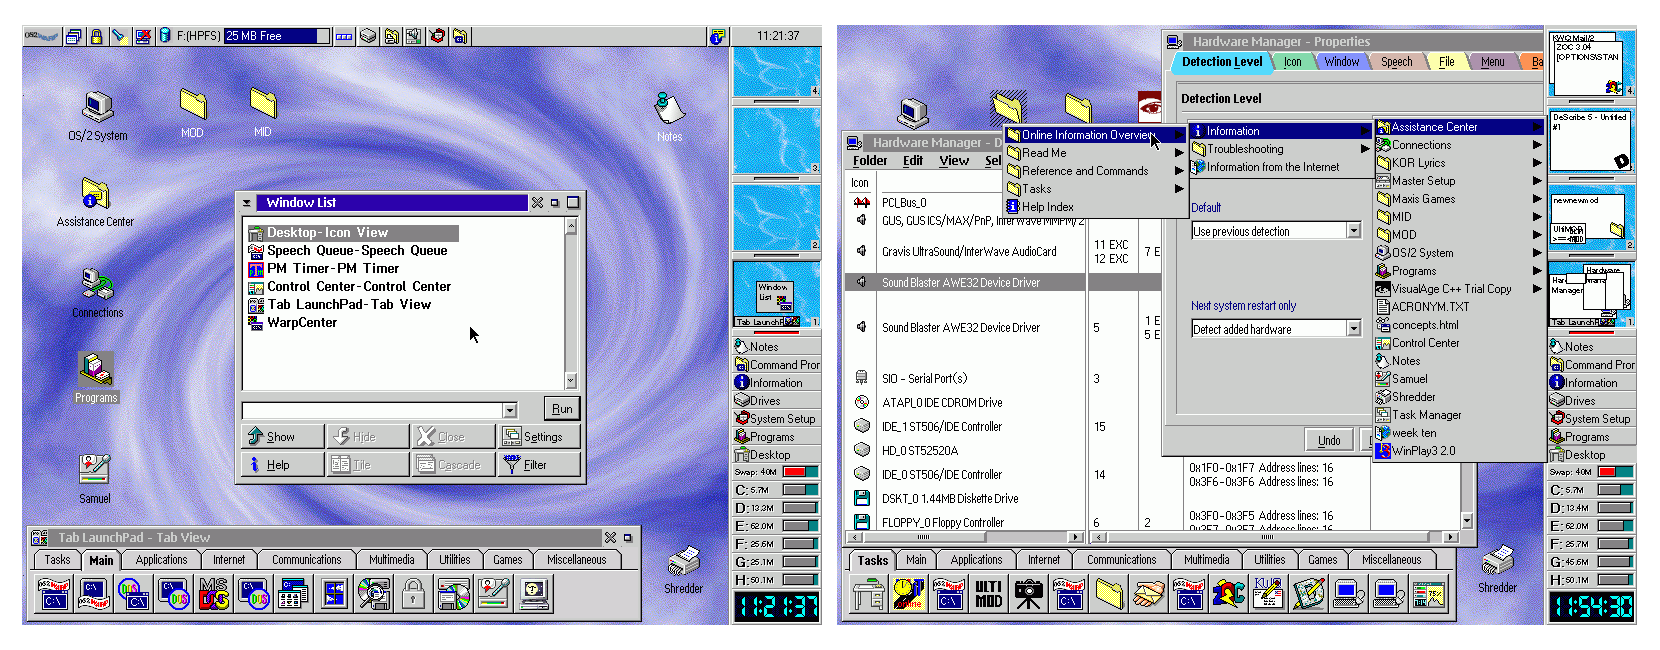Click the ULTI MOD launch icon

click(x=989, y=594)
